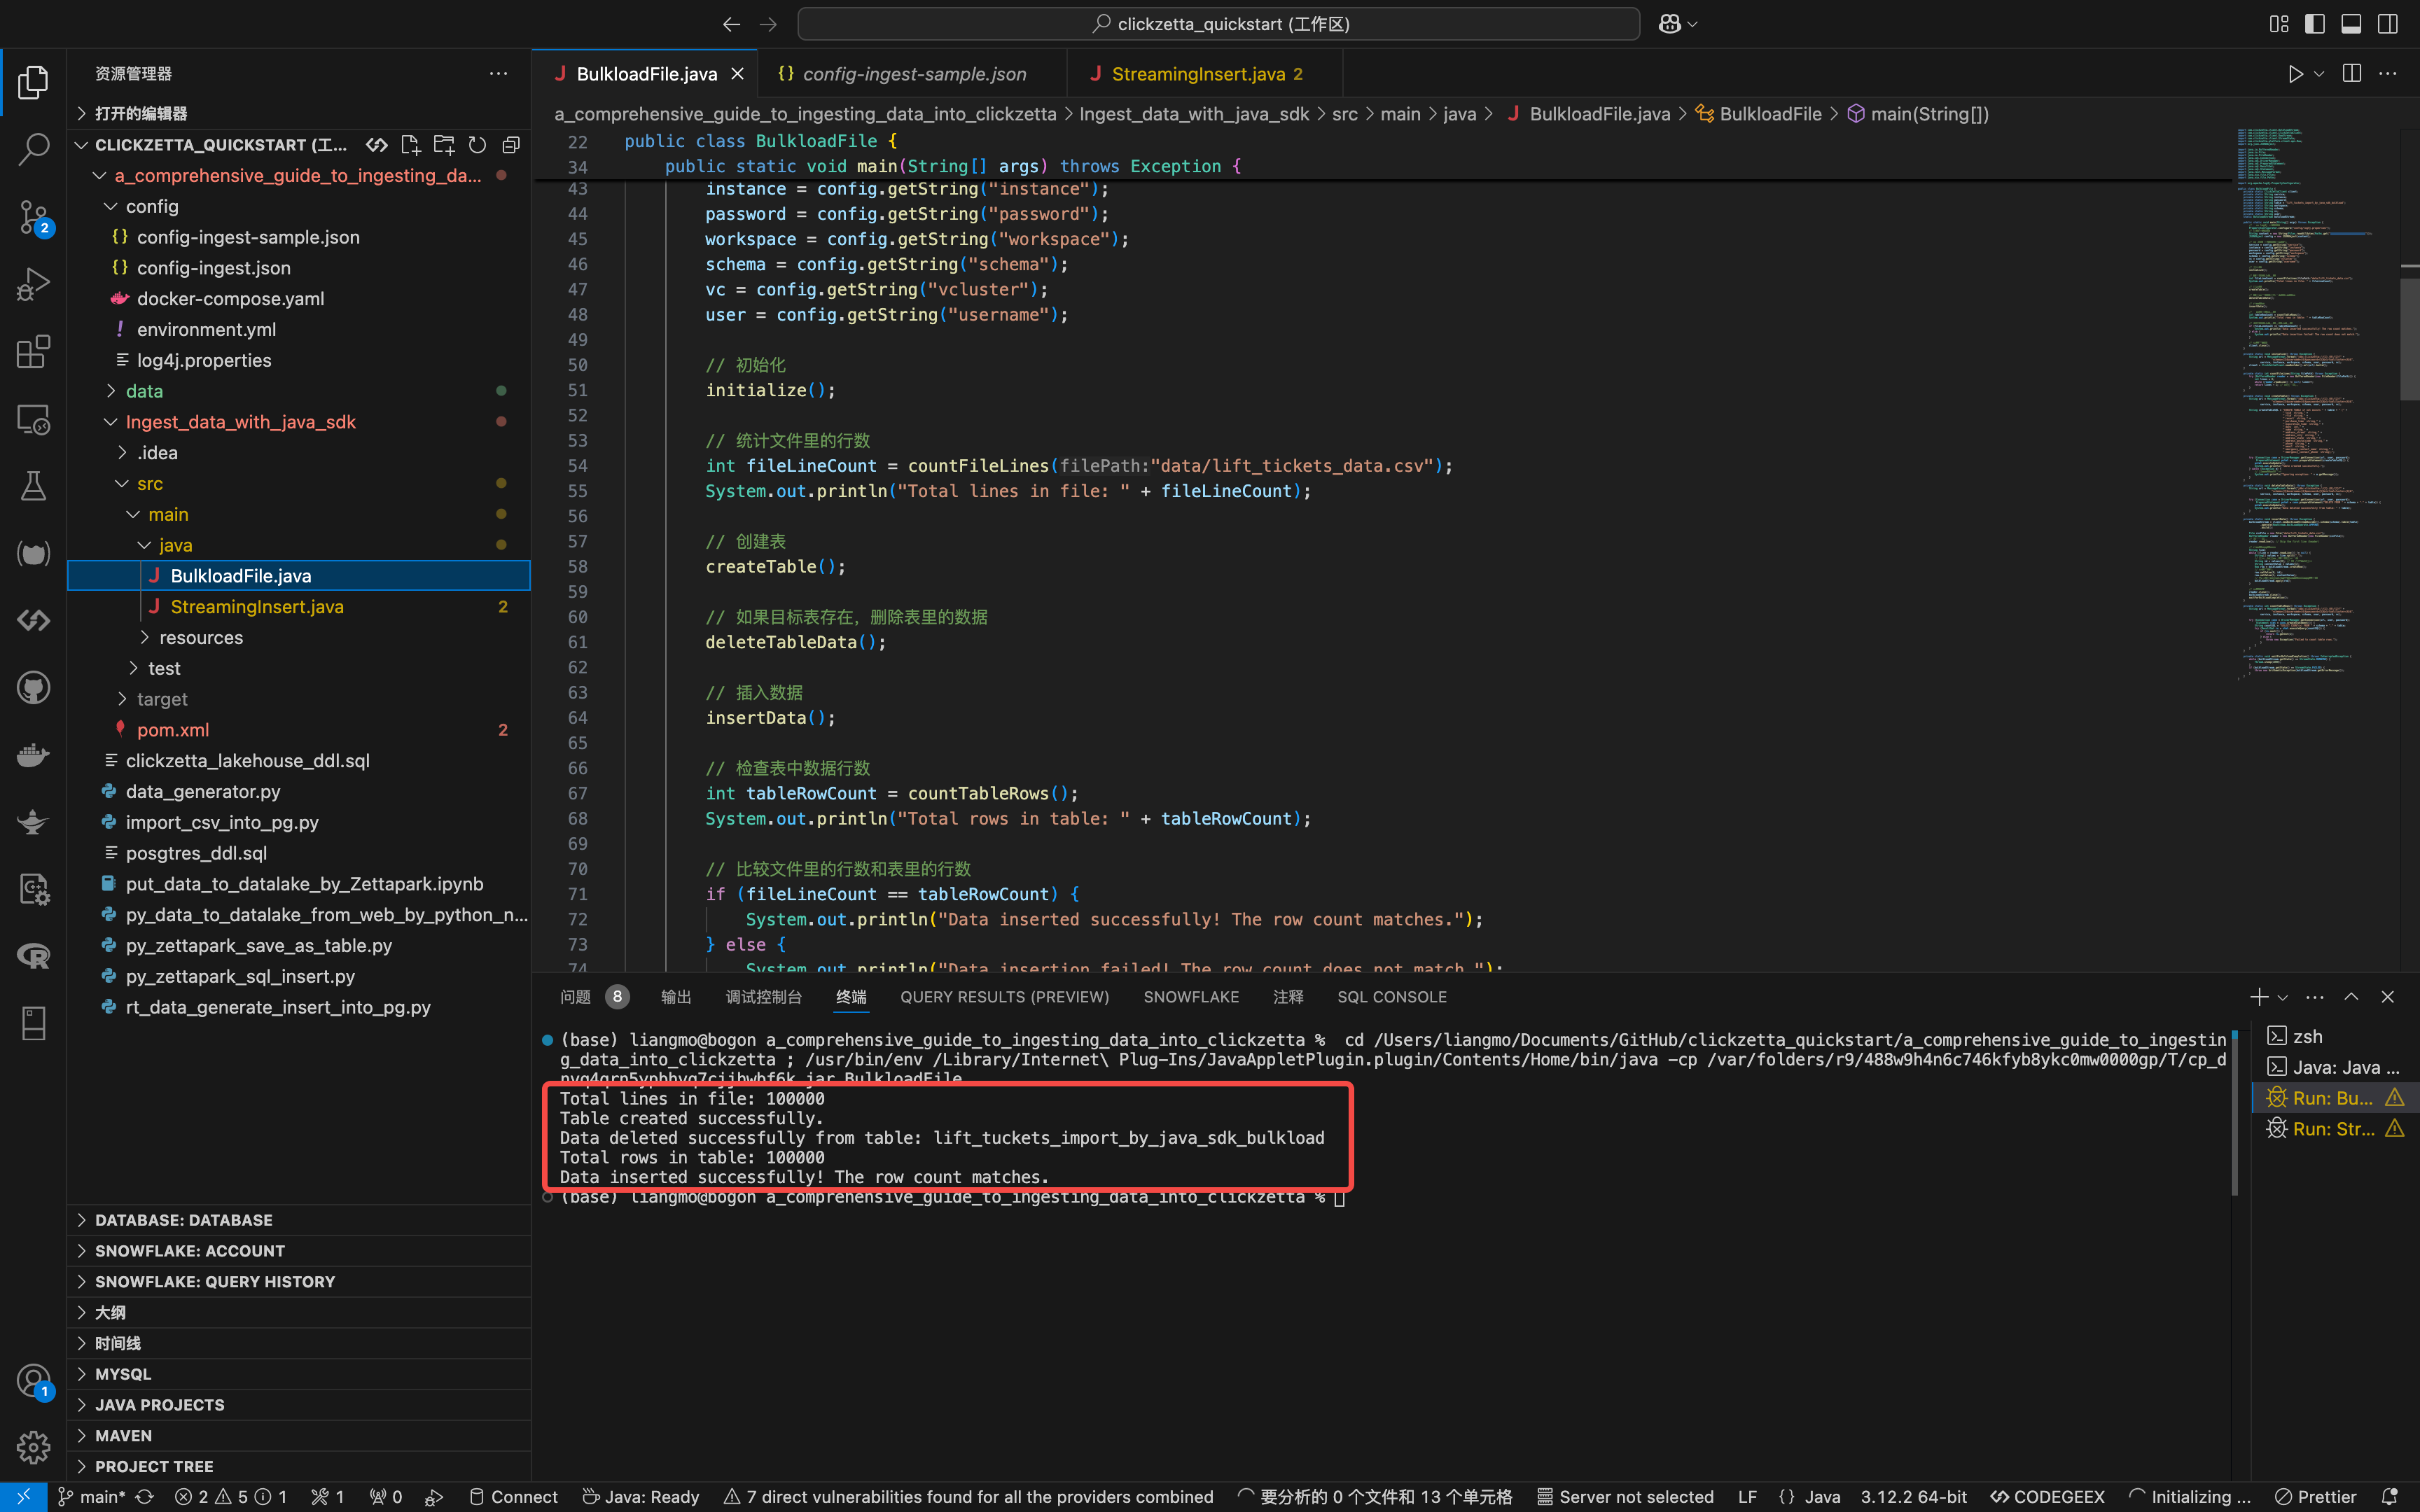Click the split editor right icon
This screenshot has height=1512, width=2420.
(x=2351, y=74)
